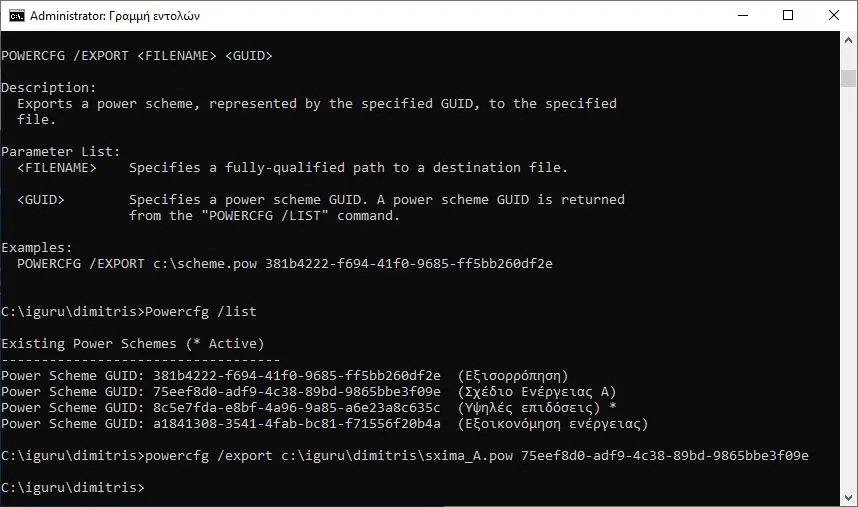Click the vertical scrollbar thumb
Screen dimensions: 858x507
point(849,79)
